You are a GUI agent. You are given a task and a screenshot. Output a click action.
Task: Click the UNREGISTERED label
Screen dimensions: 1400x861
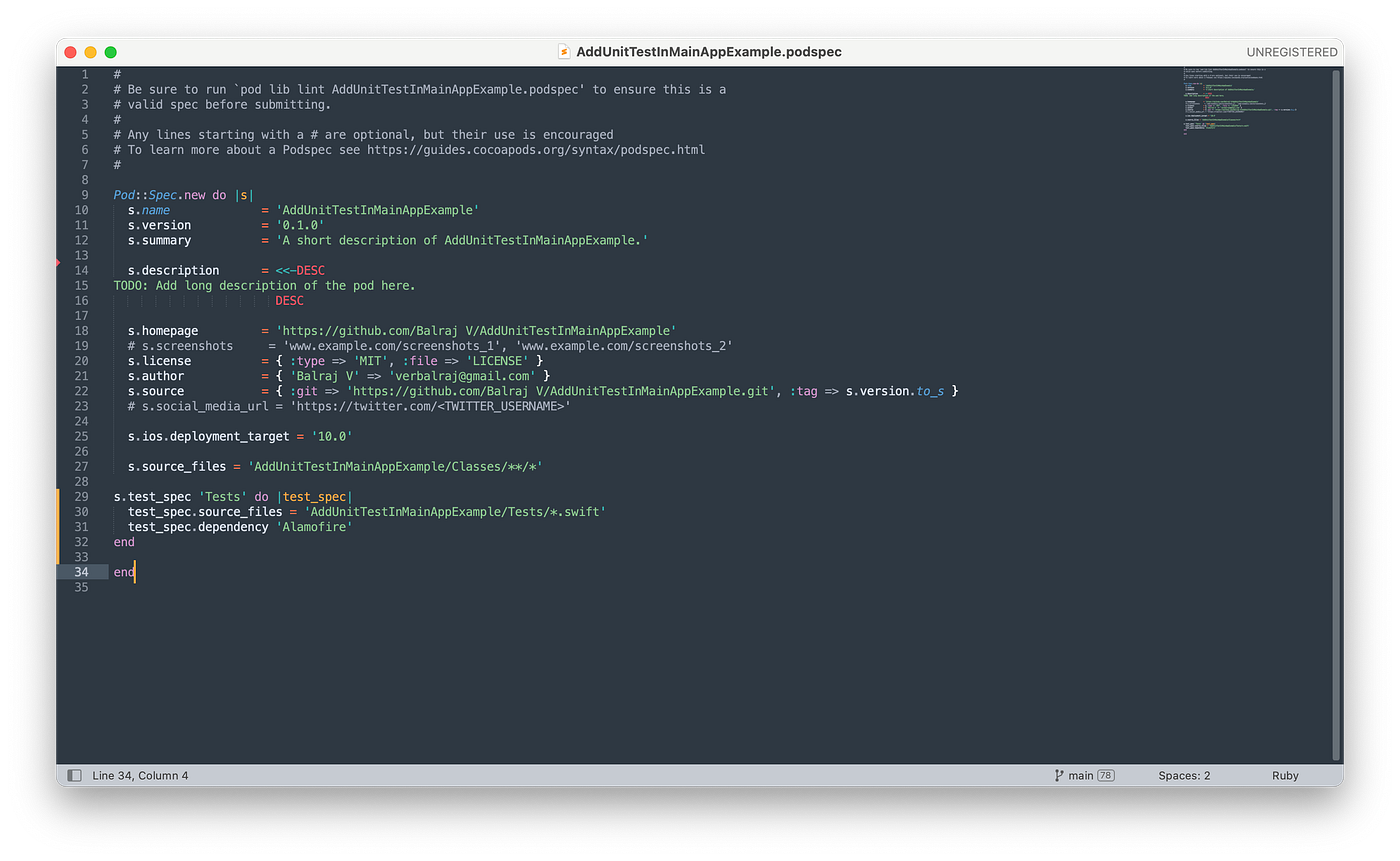pyautogui.click(x=1292, y=52)
